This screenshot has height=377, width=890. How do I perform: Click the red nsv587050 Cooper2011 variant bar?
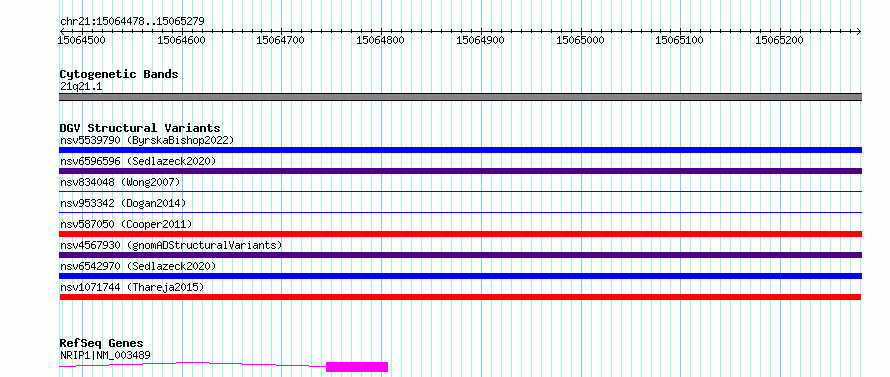click(460, 234)
